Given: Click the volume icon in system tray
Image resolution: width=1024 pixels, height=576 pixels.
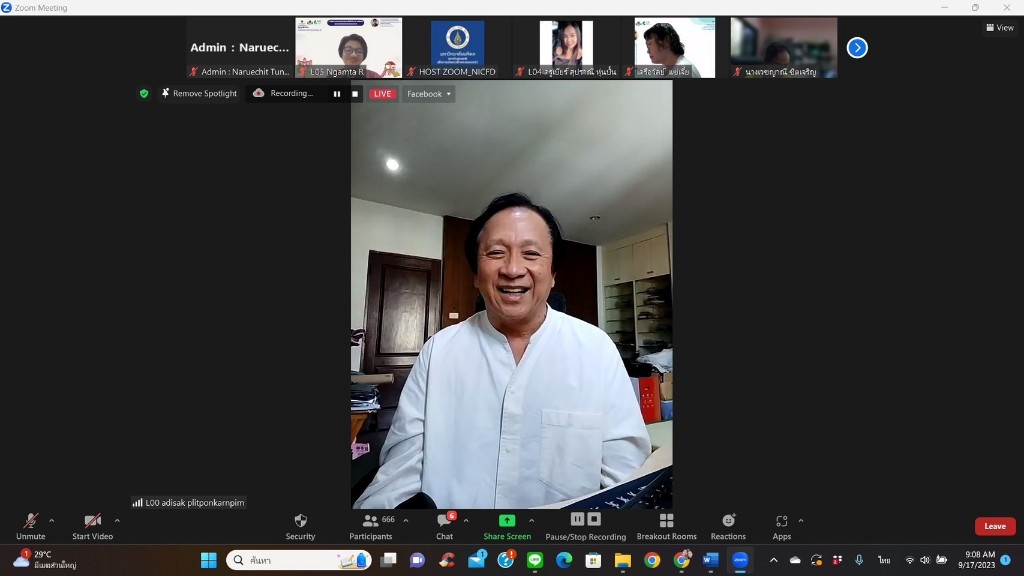Looking at the screenshot, I should pos(925,560).
